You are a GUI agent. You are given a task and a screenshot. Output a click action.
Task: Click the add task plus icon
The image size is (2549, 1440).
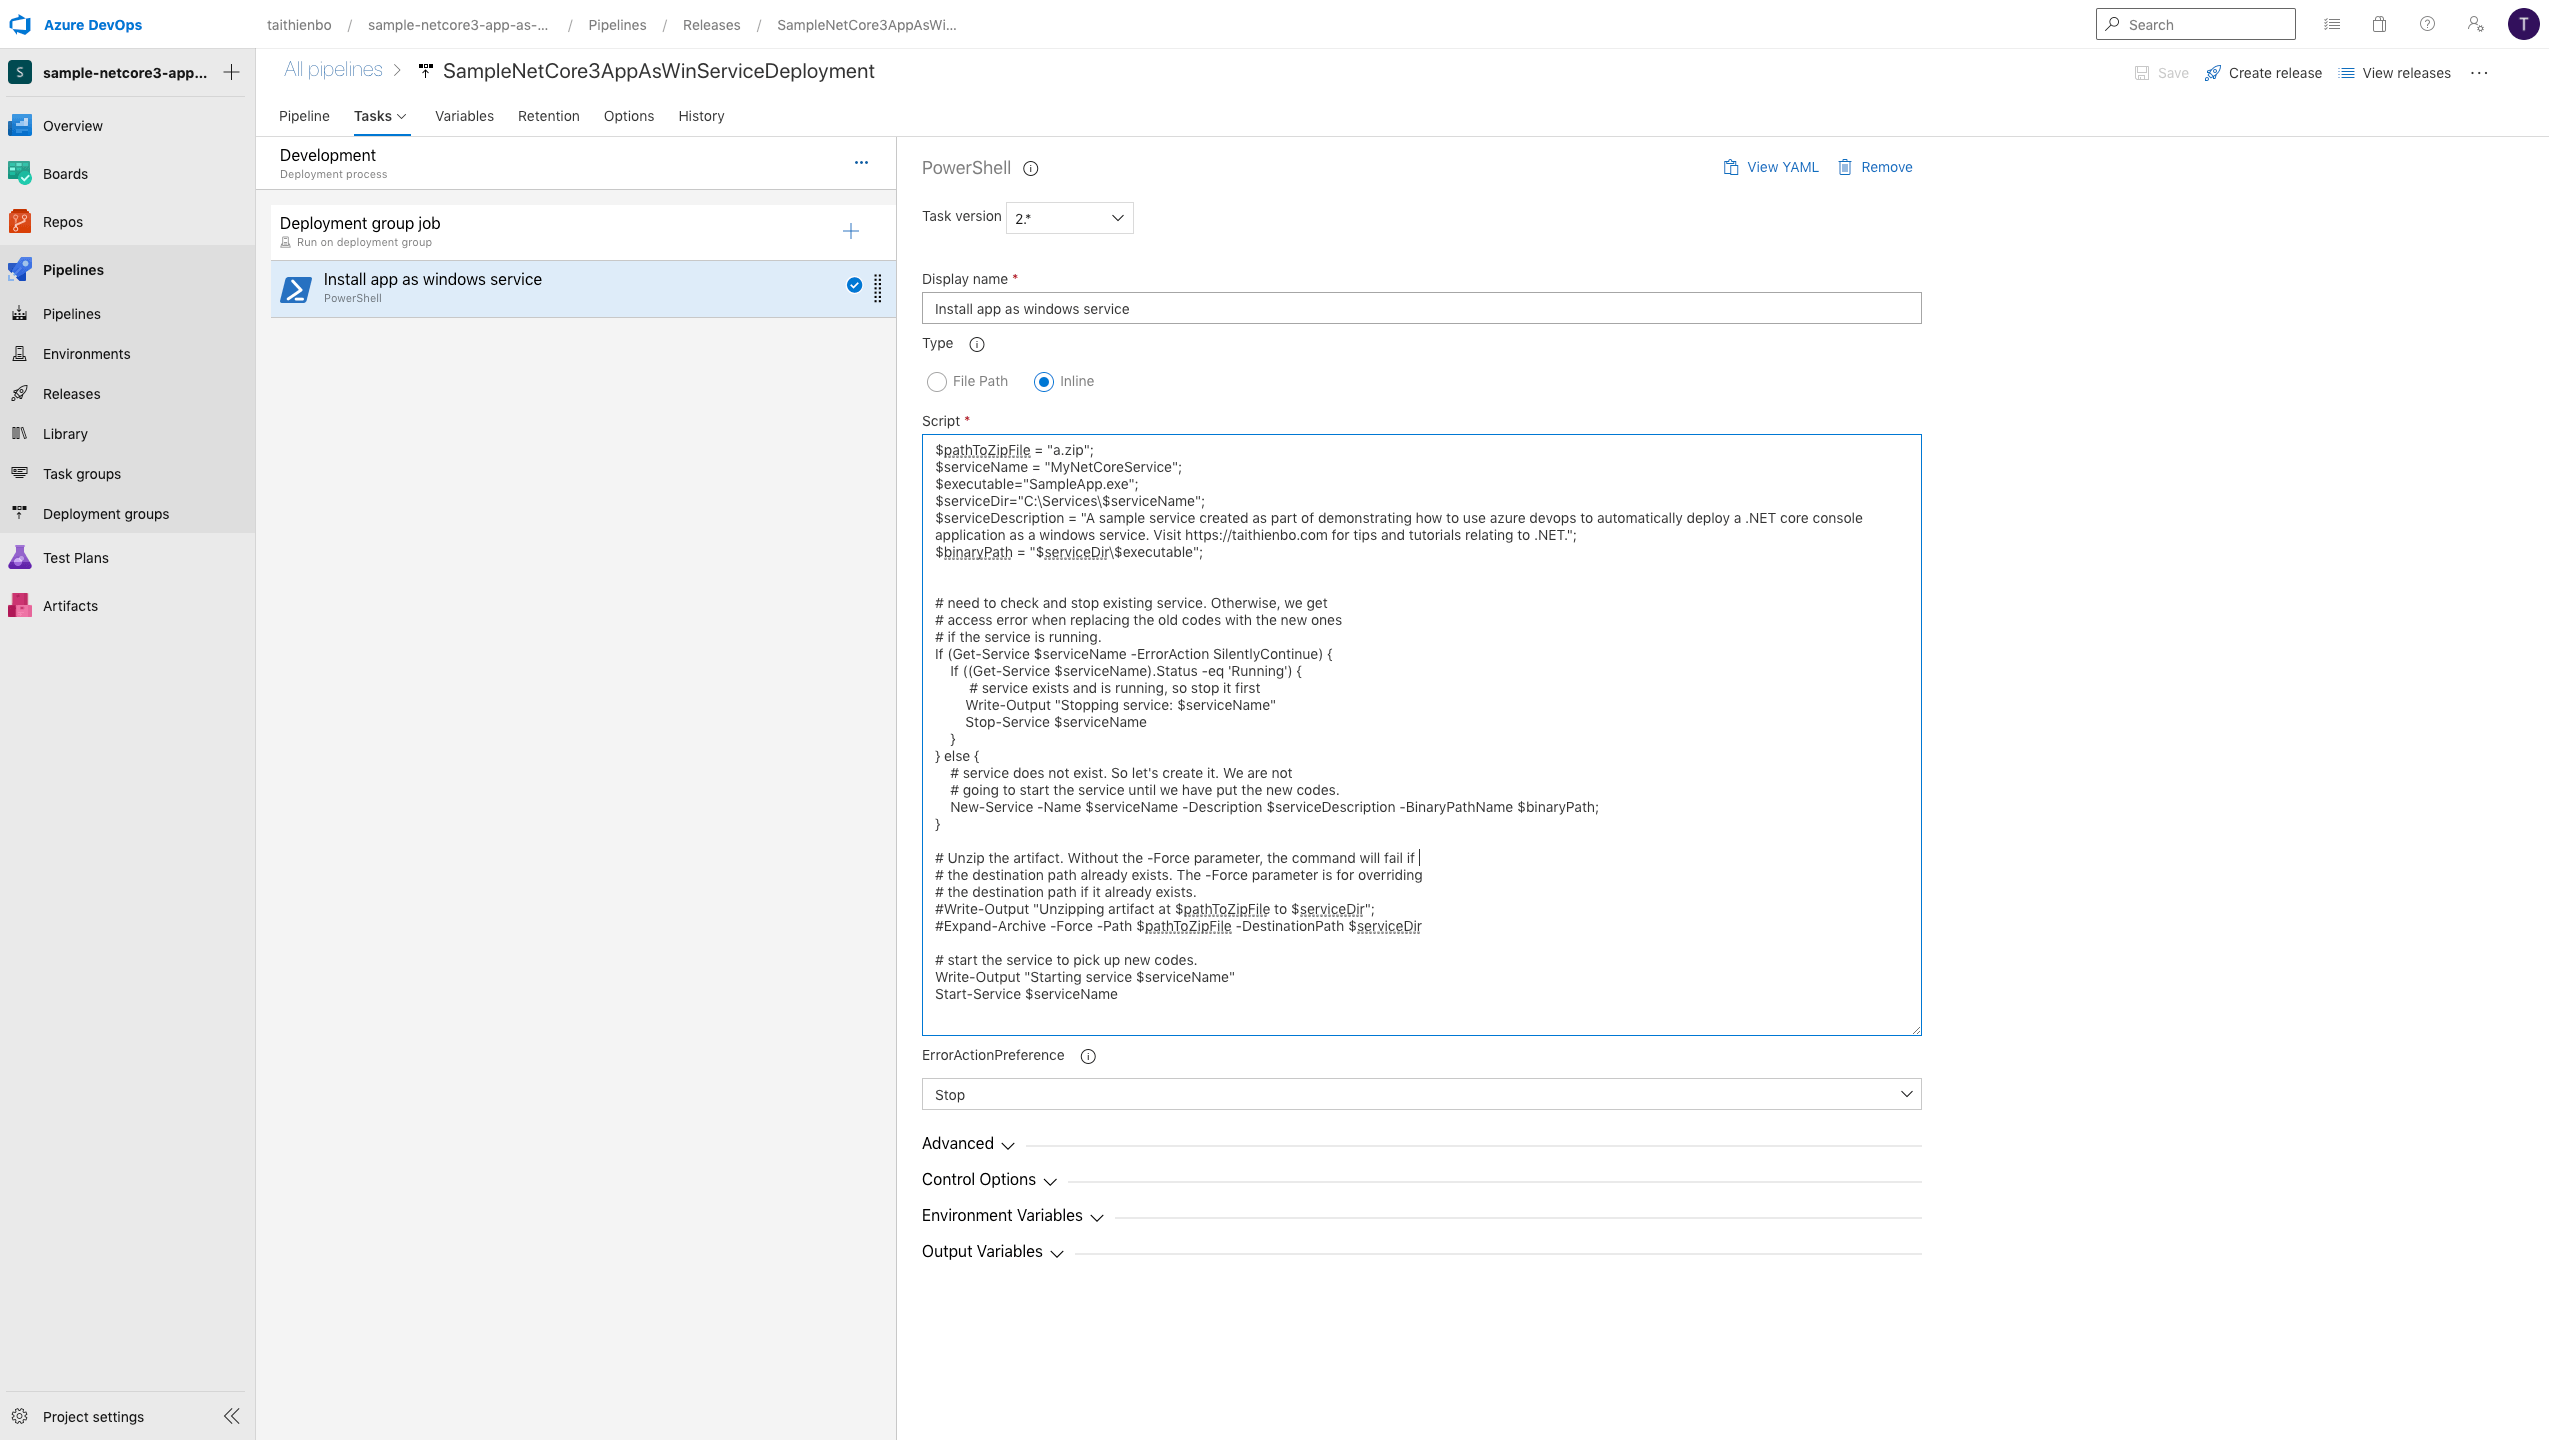click(850, 232)
